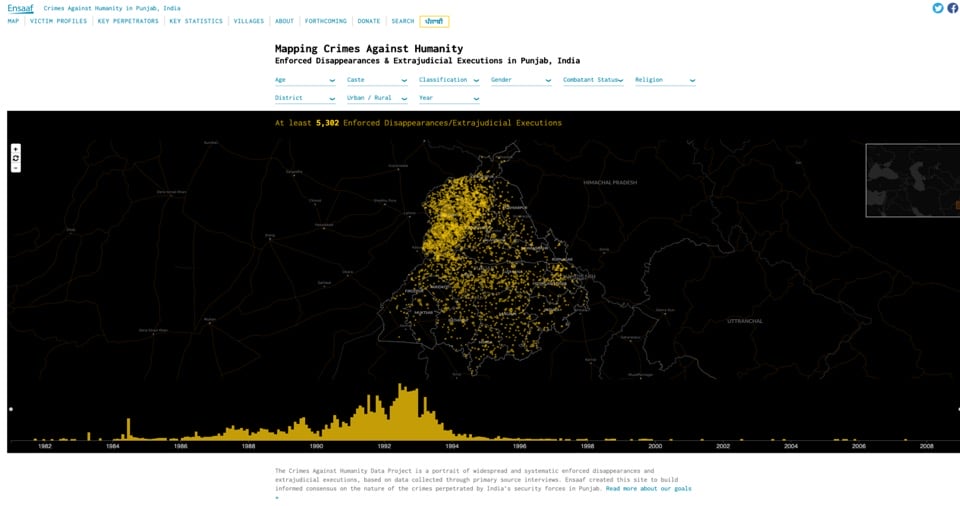Click the Ensaaf logo
Viewport: 960px width, 506px height.
(x=20, y=8)
